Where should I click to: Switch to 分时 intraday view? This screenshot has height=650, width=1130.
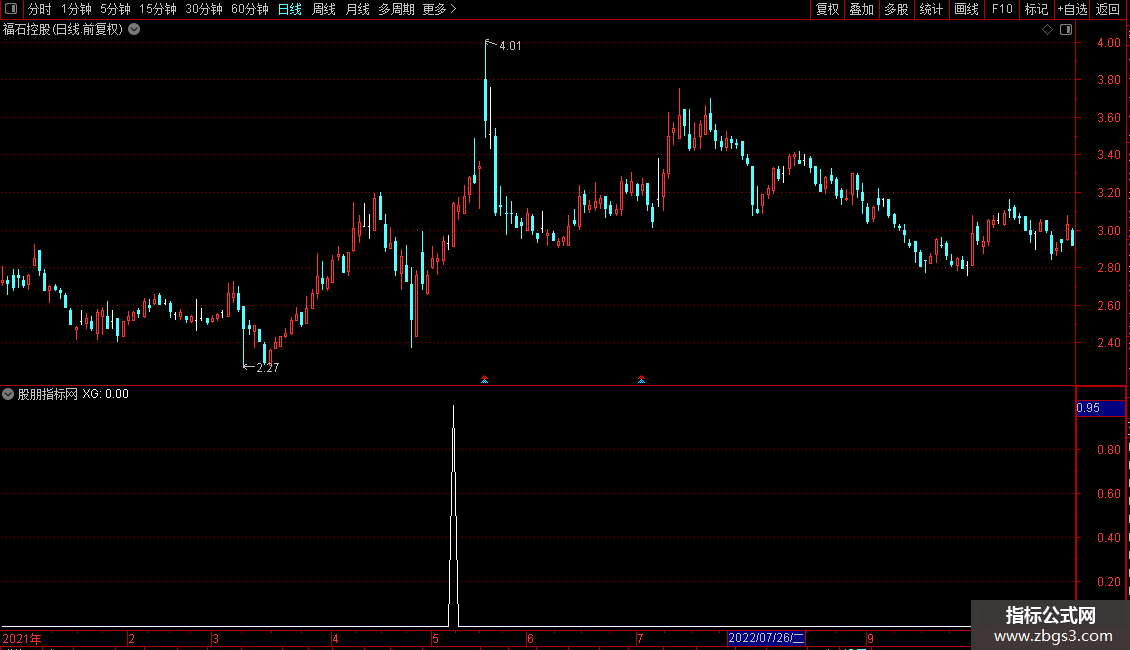[x=40, y=9]
